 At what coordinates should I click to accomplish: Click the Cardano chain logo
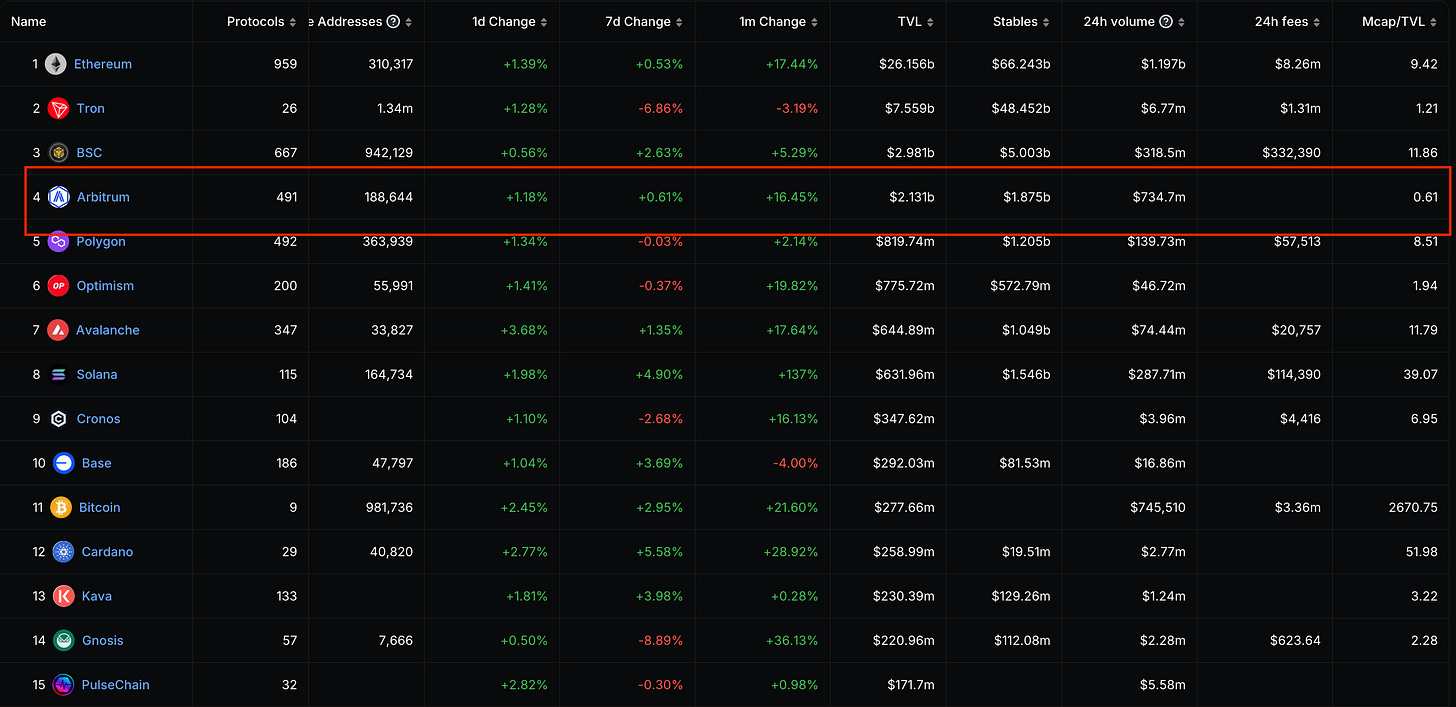tap(64, 552)
